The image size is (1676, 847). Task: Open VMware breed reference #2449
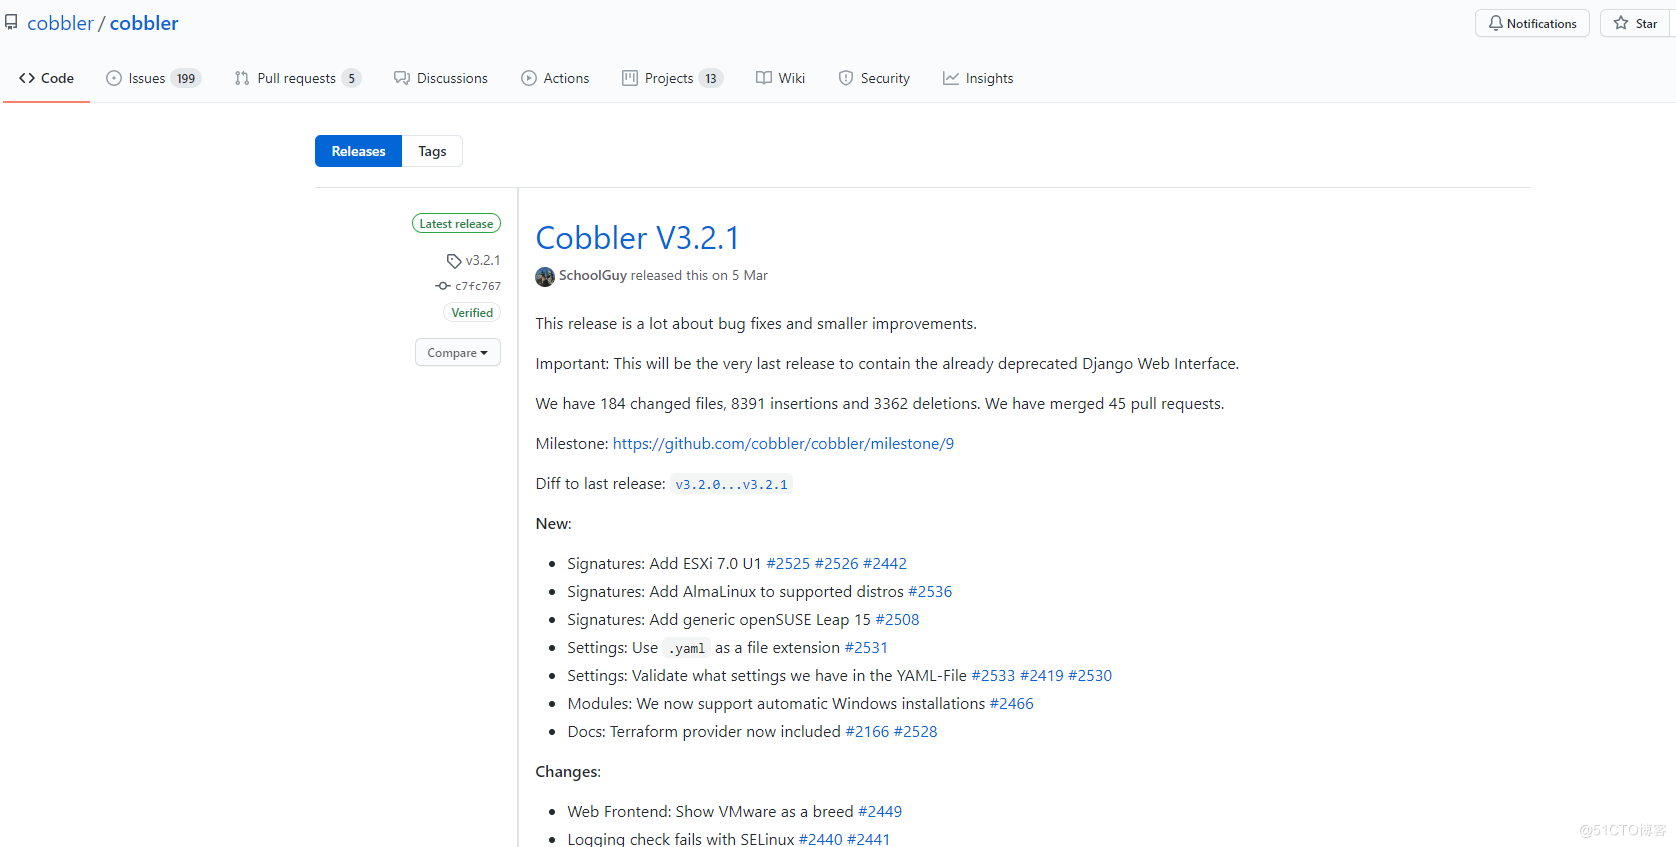[880, 811]
